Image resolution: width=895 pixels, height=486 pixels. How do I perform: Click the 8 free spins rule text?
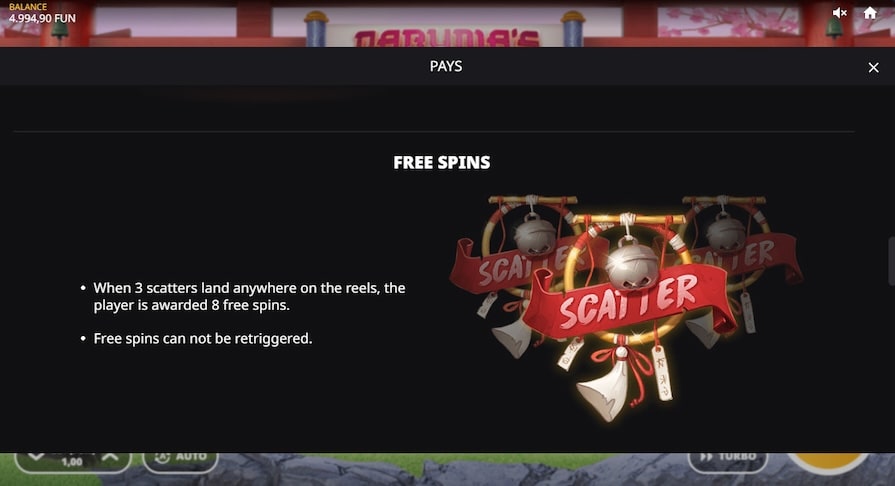[249, 296]
